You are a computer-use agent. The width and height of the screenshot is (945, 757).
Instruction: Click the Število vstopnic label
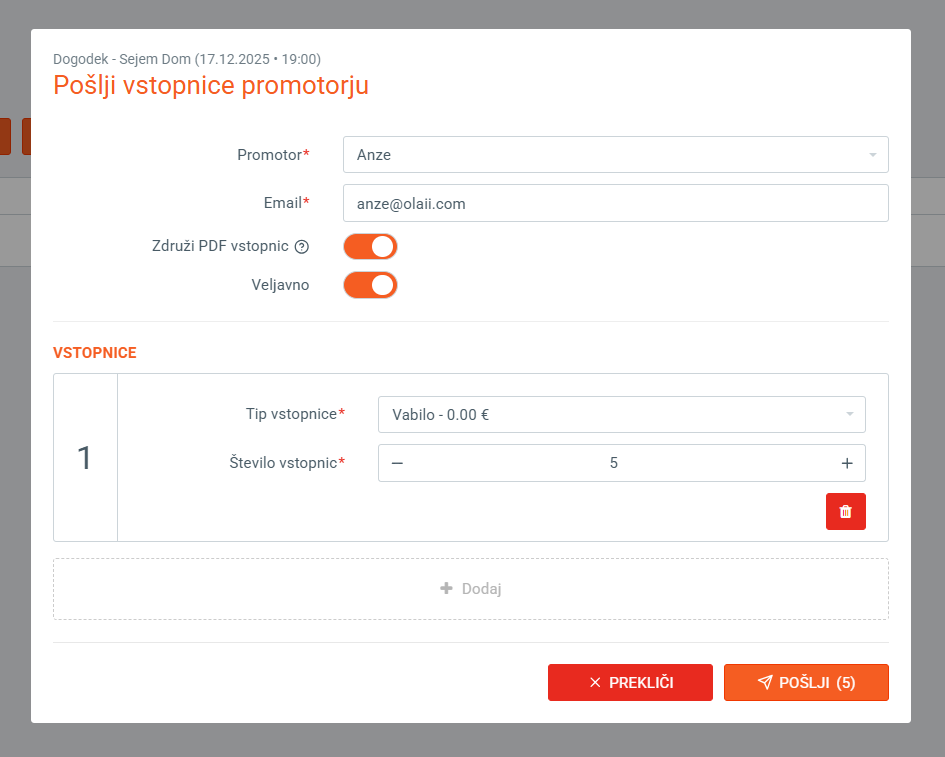point(282,463)
